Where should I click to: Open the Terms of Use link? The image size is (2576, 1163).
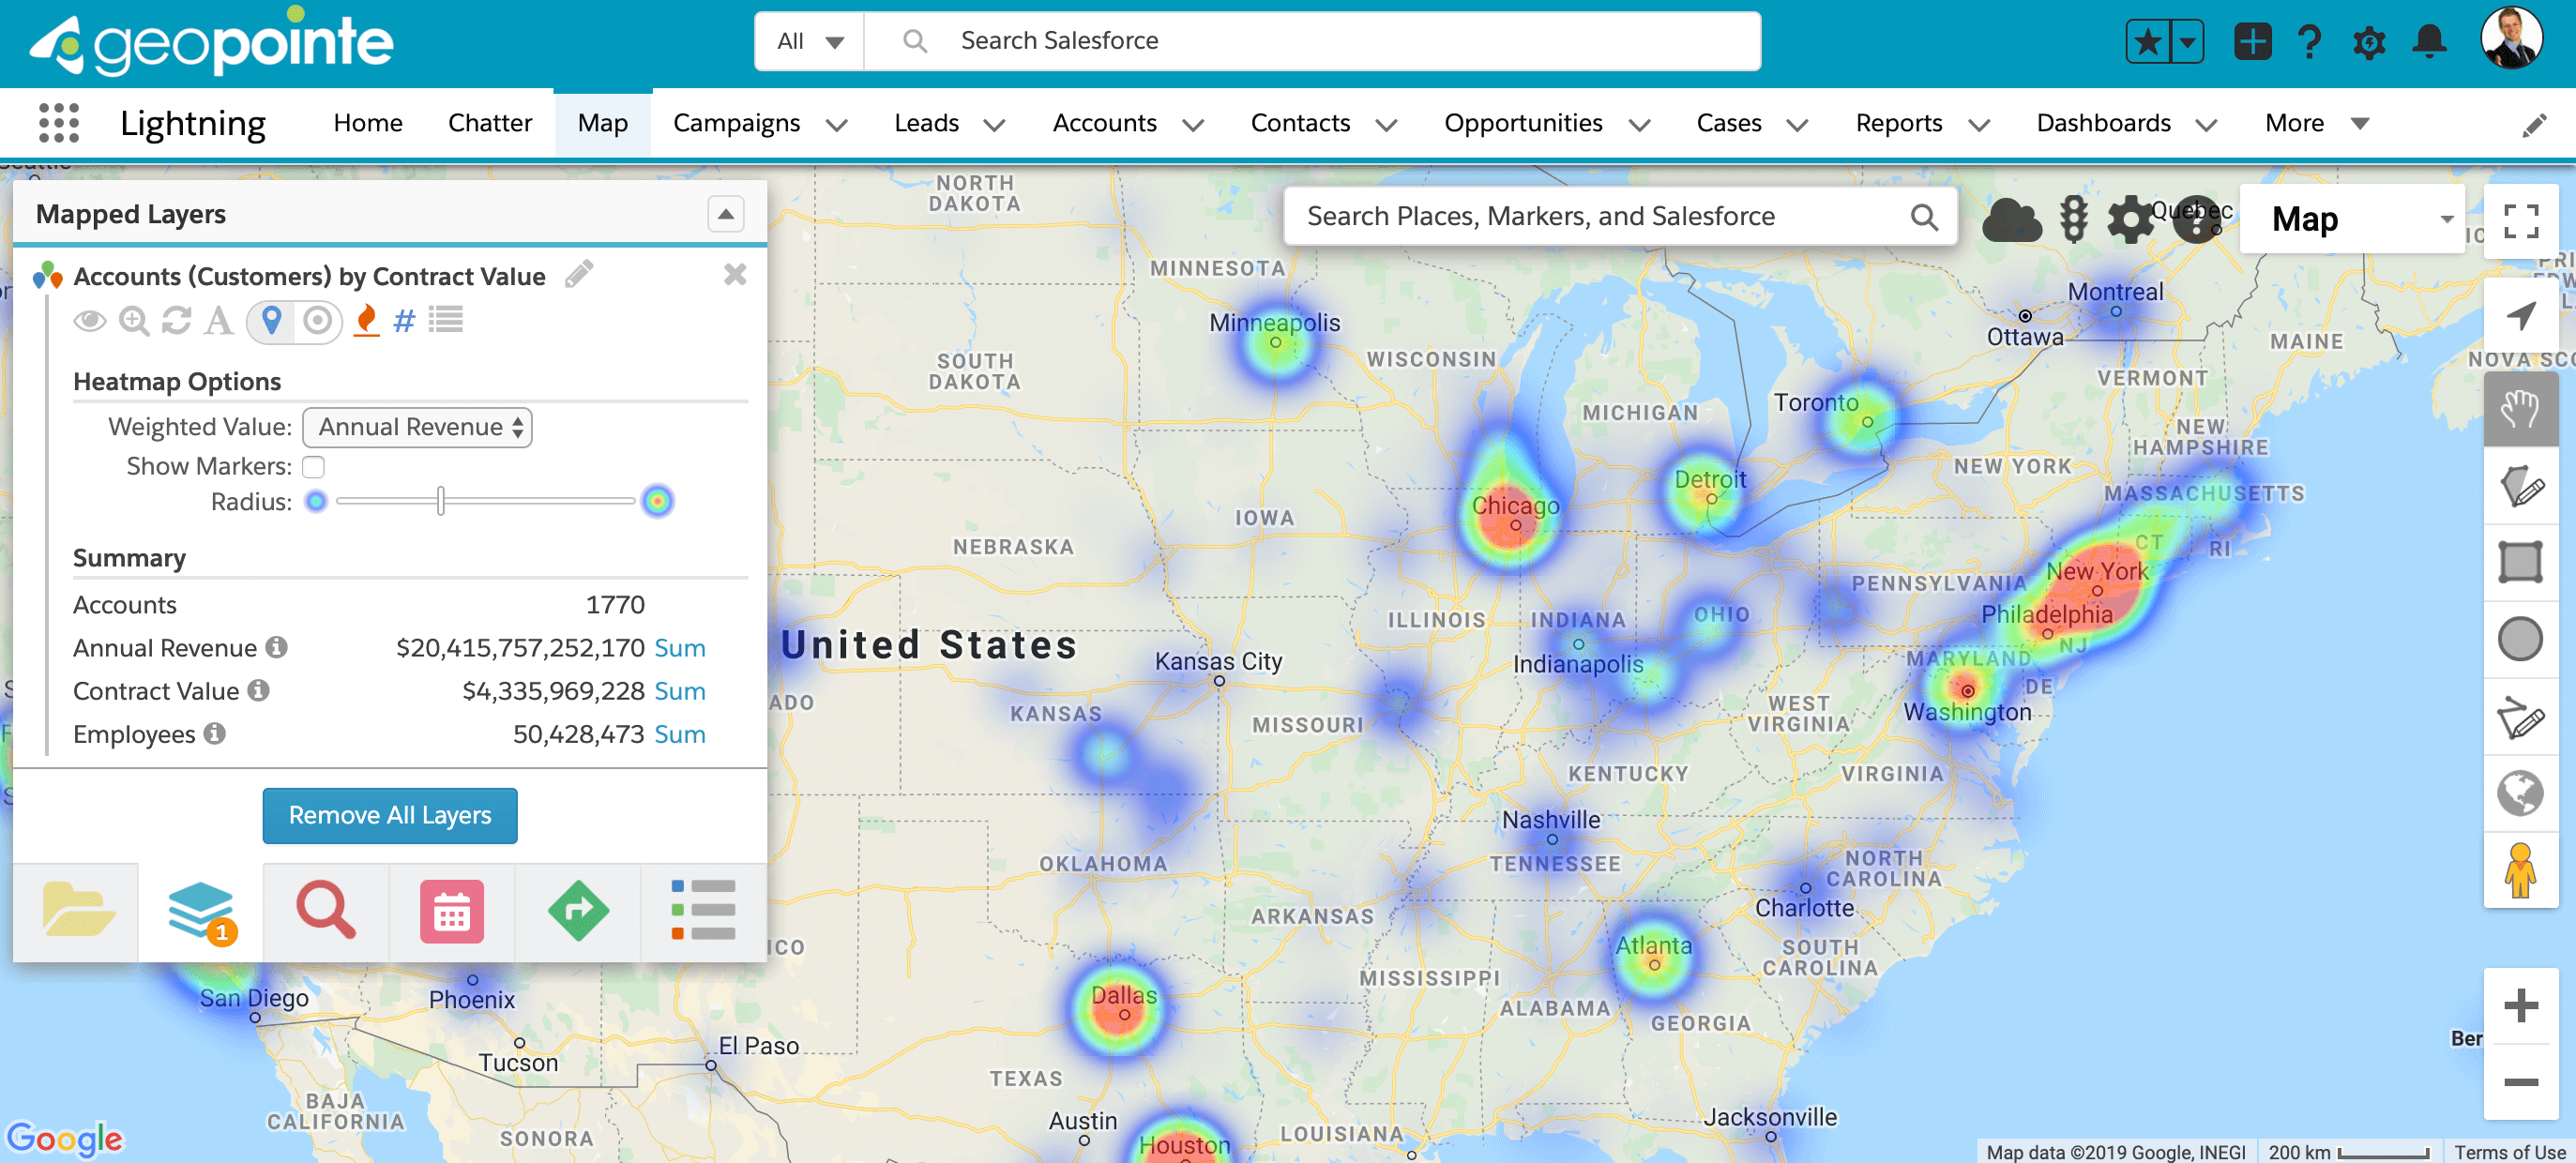click(2511, 1152)
